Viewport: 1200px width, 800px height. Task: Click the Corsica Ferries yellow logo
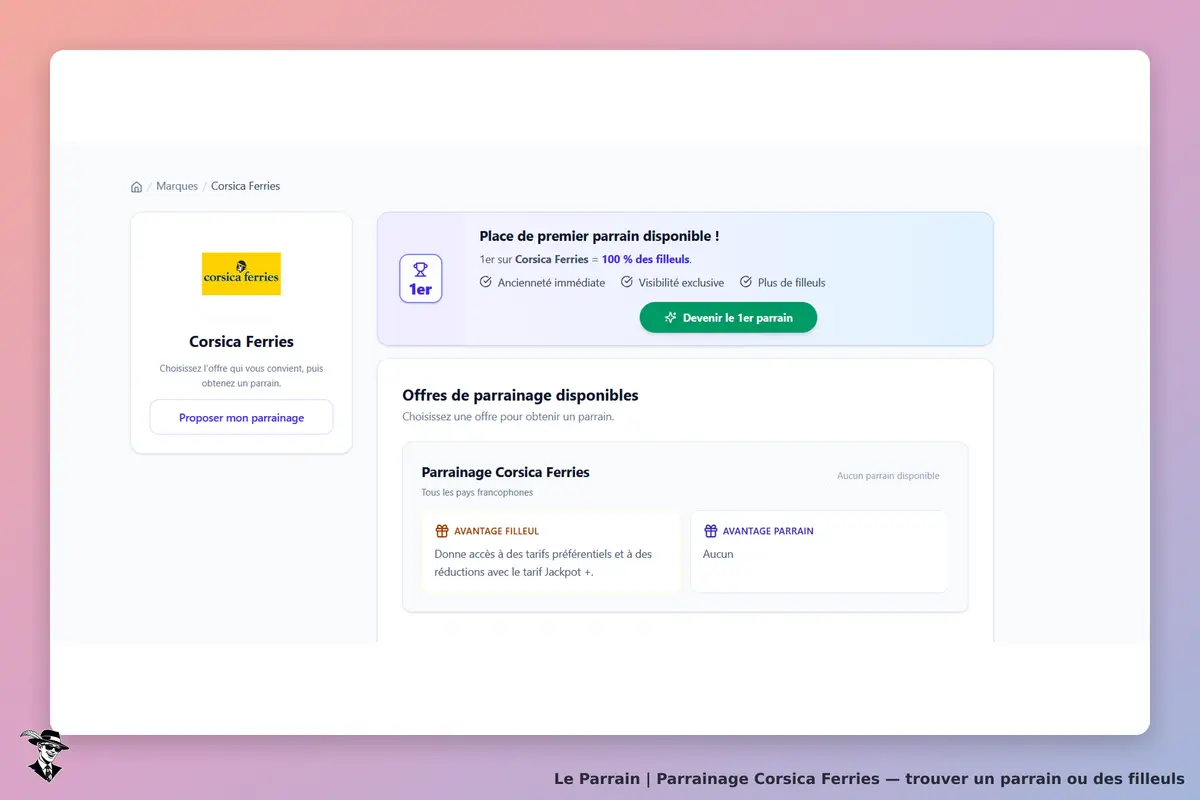click(x=241, y=273)
